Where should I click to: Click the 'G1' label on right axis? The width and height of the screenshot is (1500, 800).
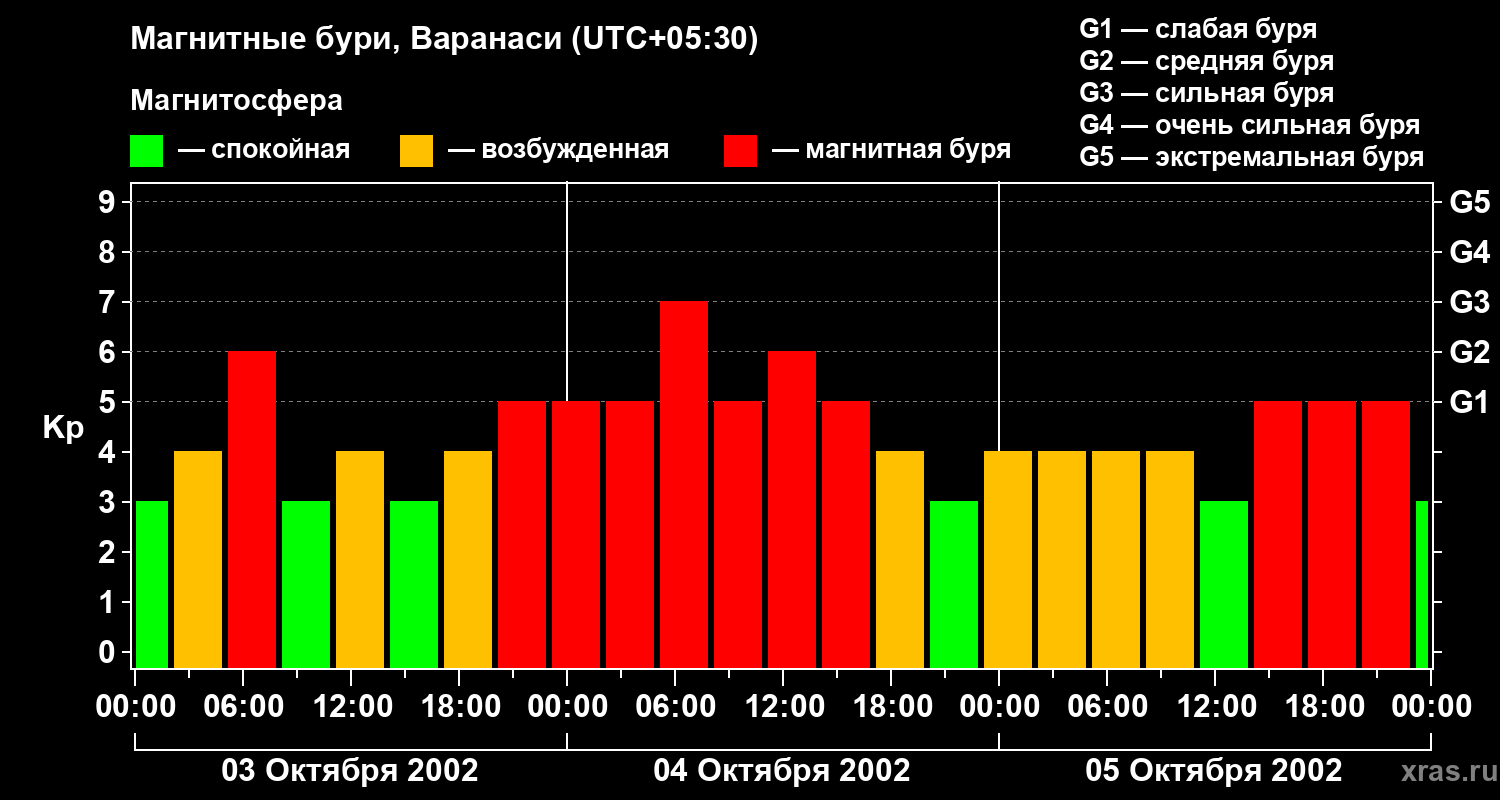pyautogui.click(x=1469, y=402)
